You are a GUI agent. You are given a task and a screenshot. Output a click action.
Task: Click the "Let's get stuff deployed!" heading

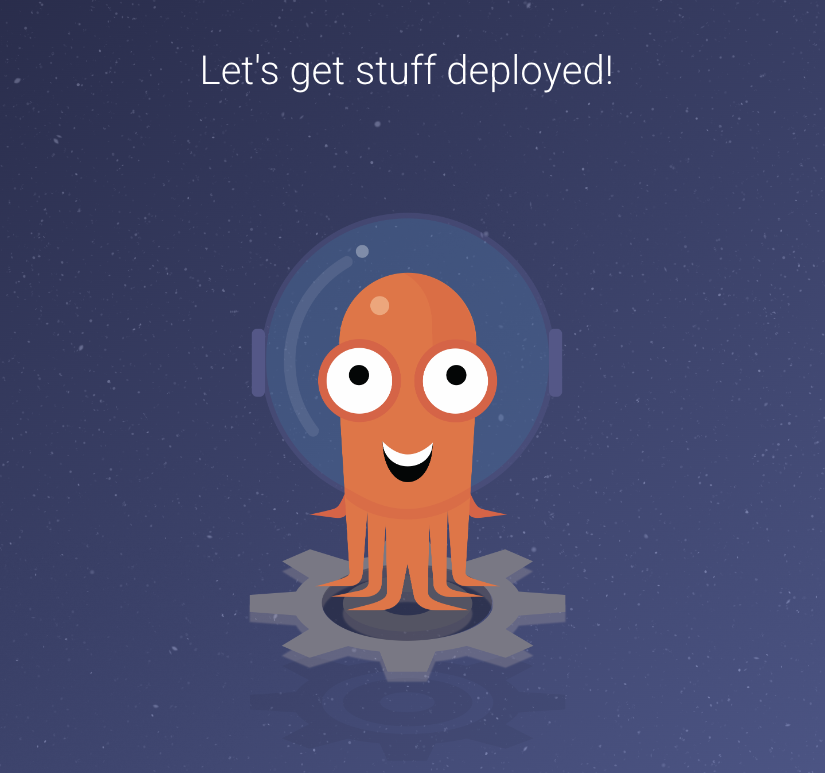407,71
